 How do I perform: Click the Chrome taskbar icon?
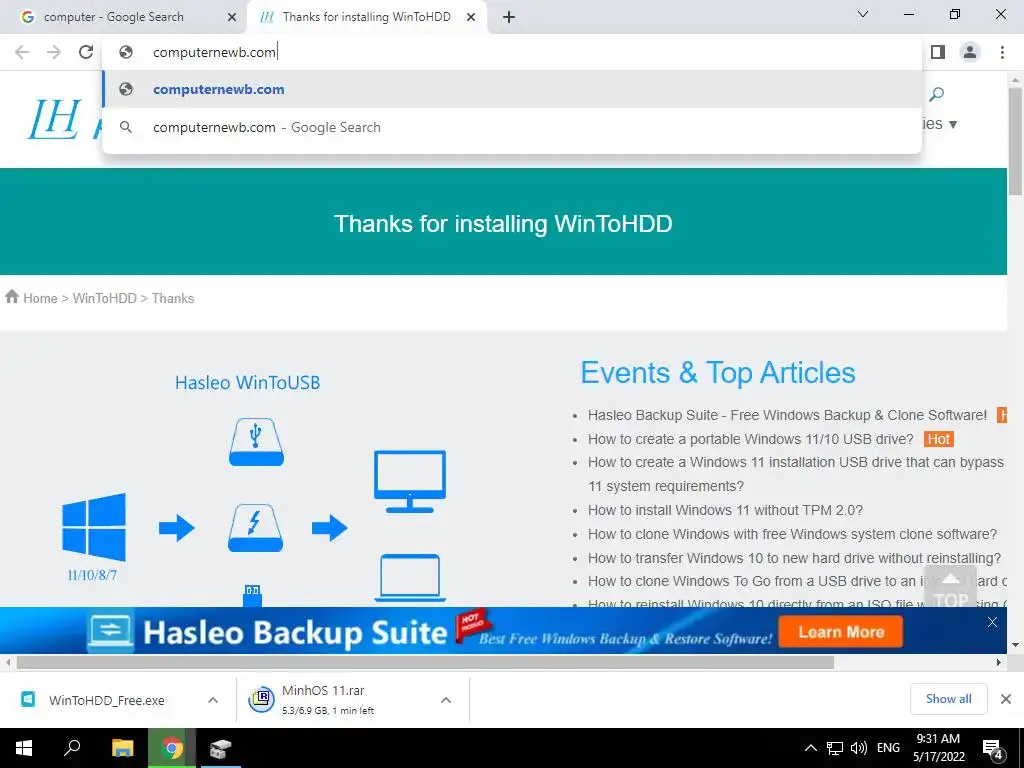coord(172,748)
